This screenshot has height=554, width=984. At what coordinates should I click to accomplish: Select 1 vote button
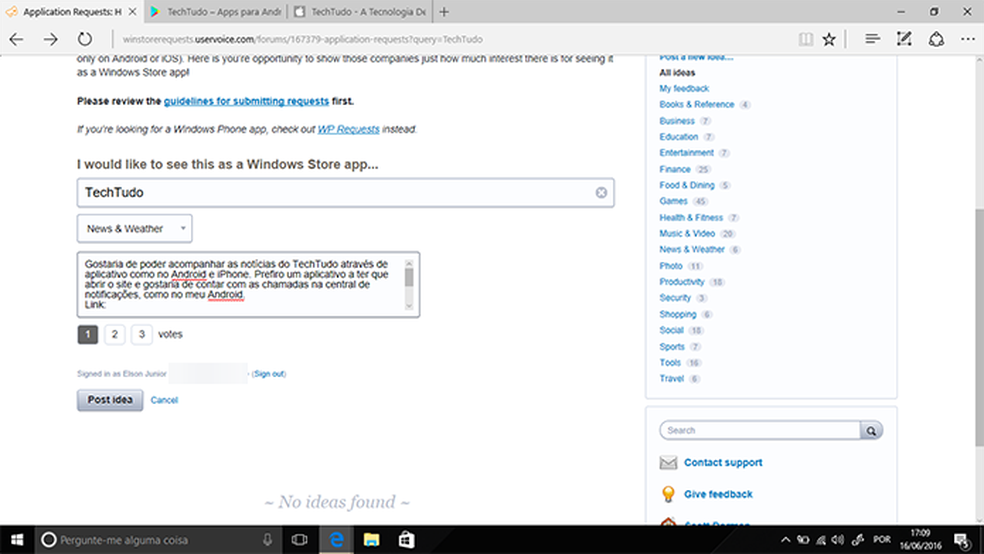[88, 334]
